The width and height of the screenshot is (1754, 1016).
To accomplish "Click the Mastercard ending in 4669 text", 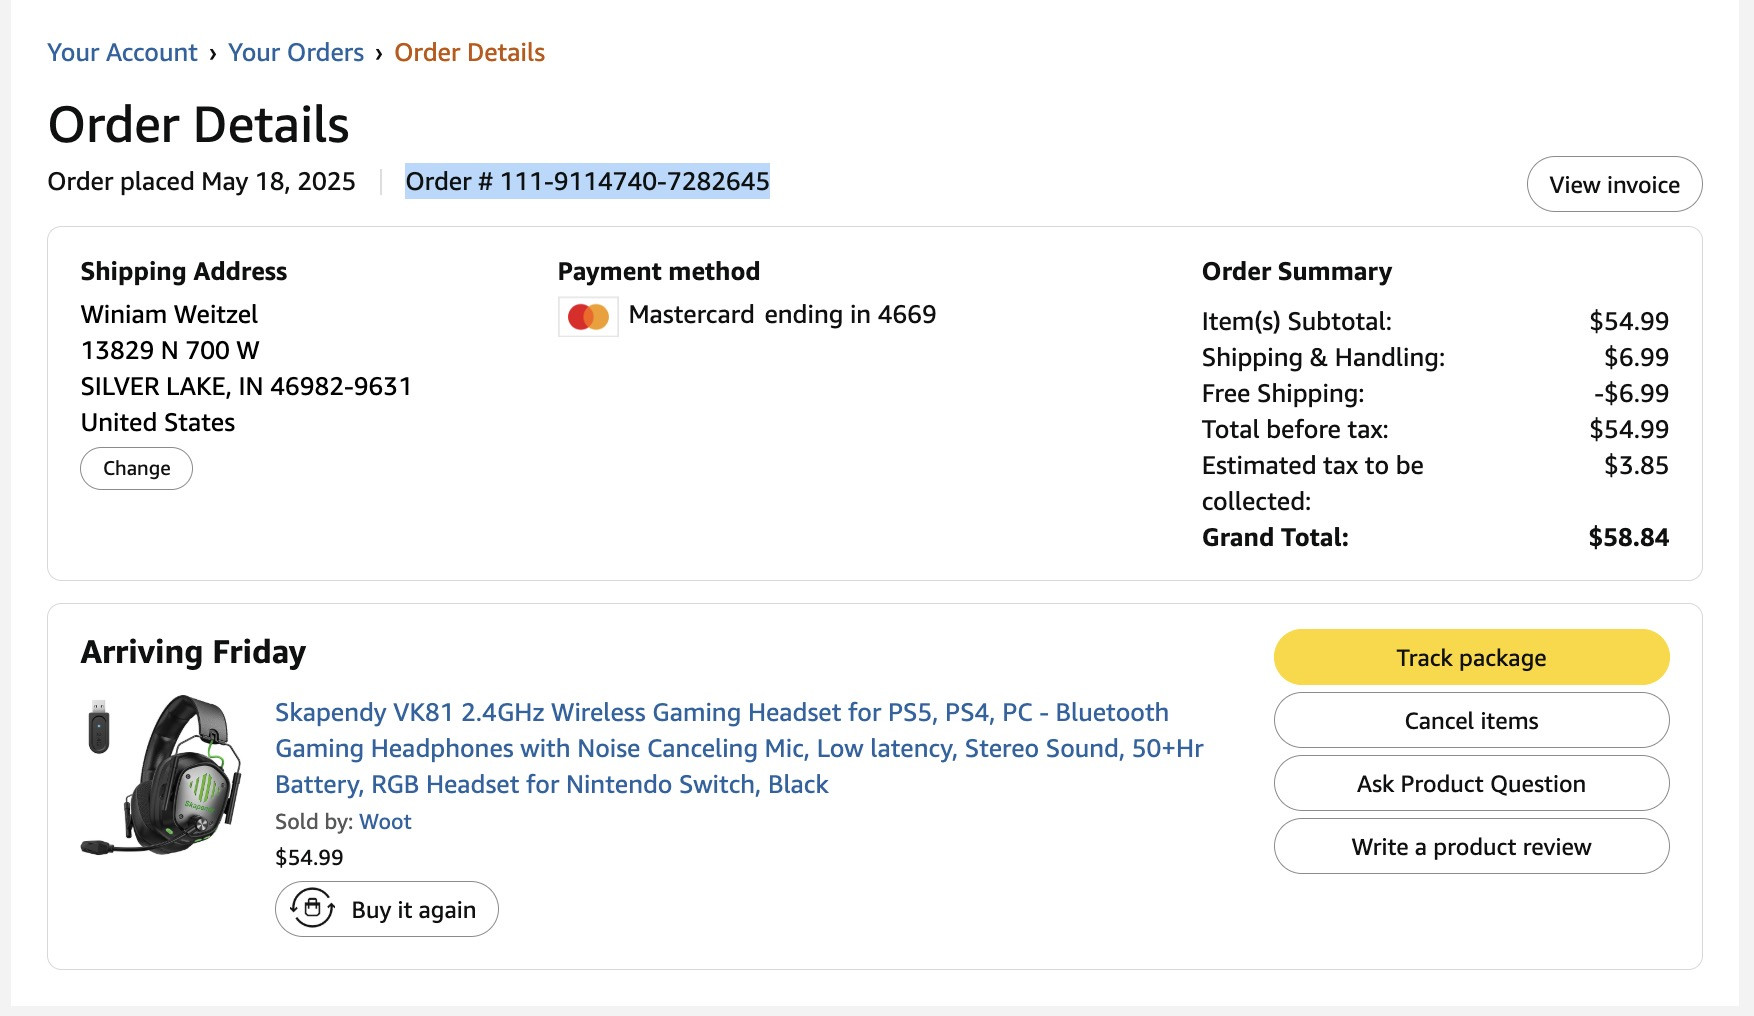I will (782, 314).
